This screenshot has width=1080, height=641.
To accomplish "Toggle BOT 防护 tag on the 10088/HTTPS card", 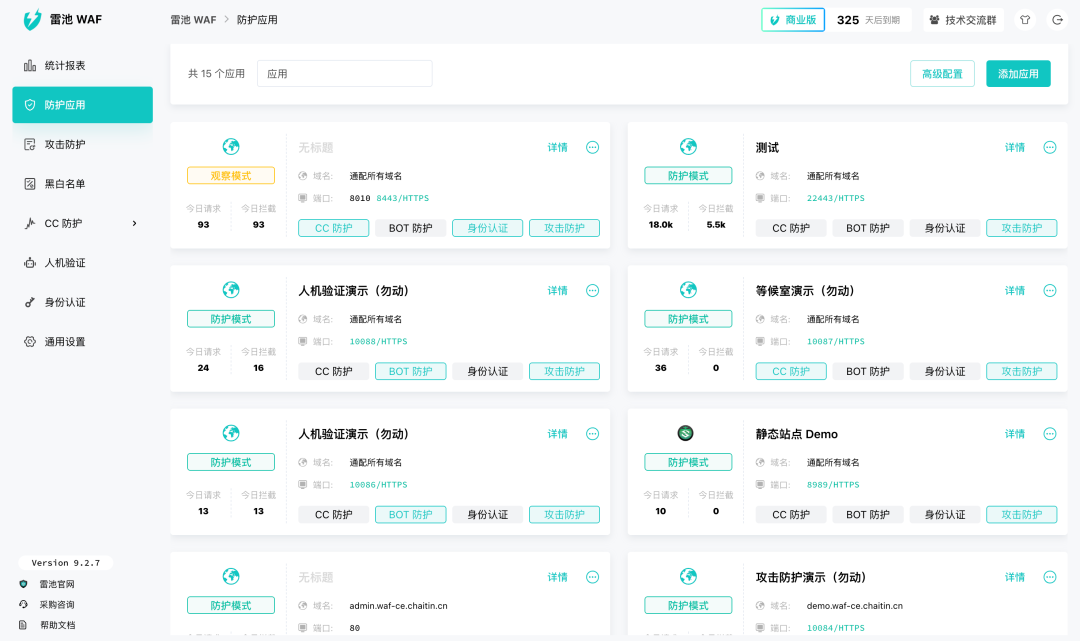I will click(x=411, y=371).
